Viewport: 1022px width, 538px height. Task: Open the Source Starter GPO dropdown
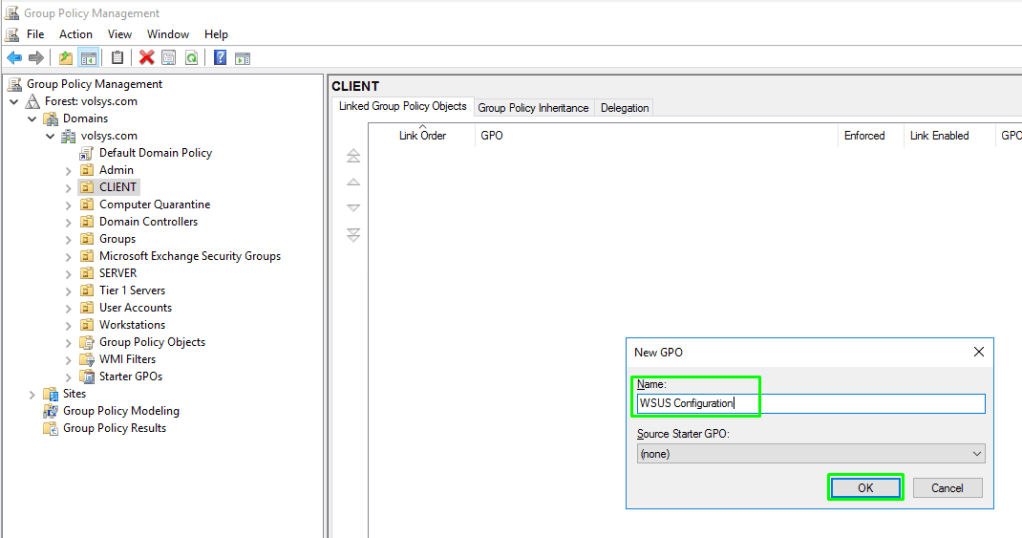click(810, 454)
